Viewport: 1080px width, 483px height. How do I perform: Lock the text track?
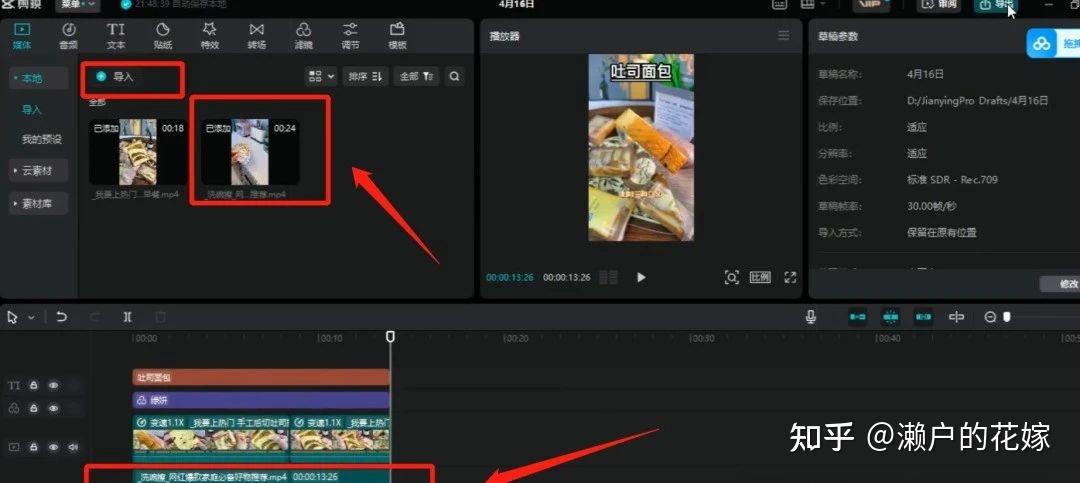pyautogui.click(x=33, y=386)
